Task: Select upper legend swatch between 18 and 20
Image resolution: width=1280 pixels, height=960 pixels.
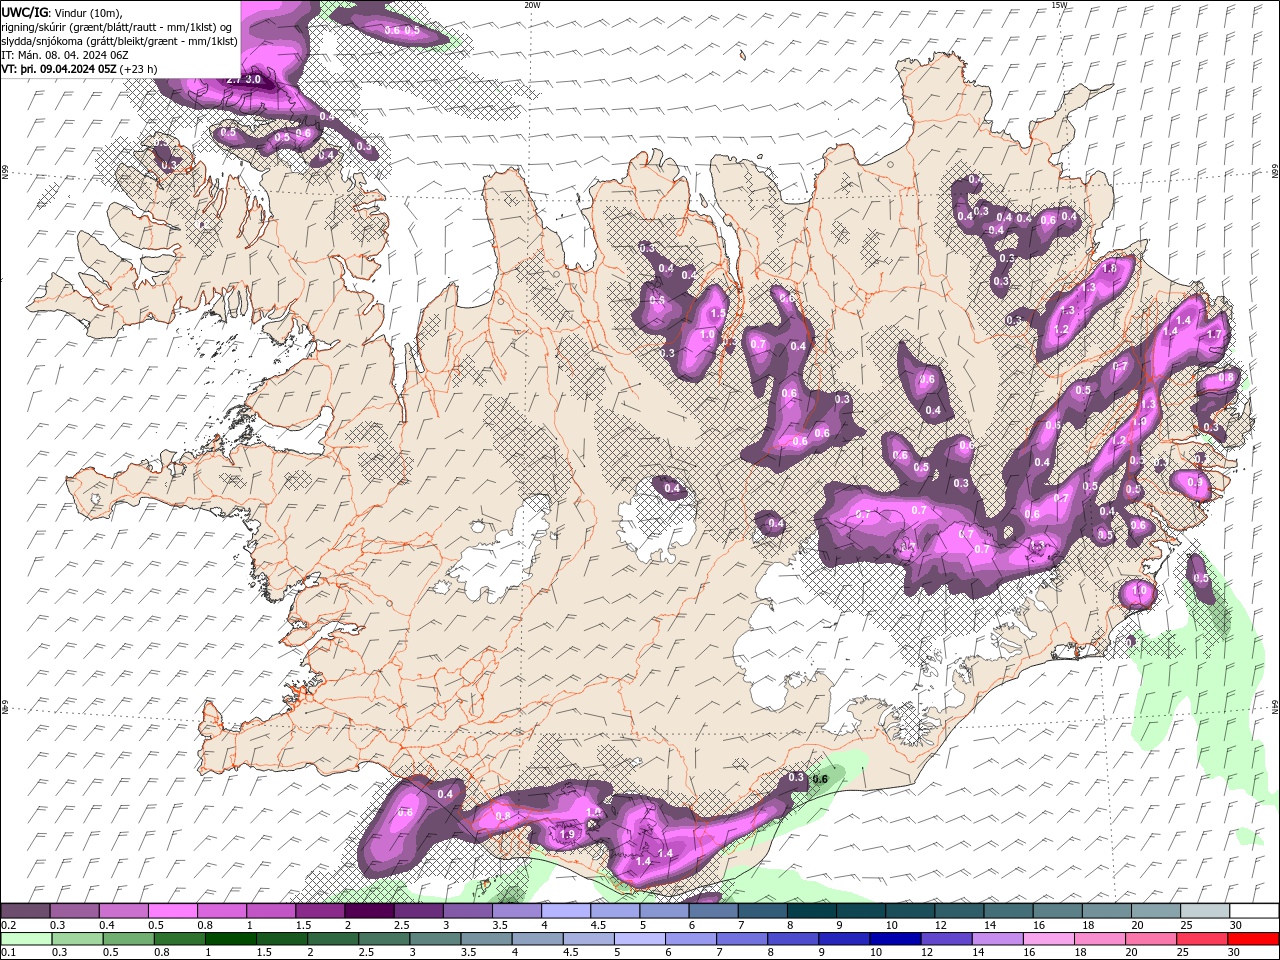Action: (1107, 911)
